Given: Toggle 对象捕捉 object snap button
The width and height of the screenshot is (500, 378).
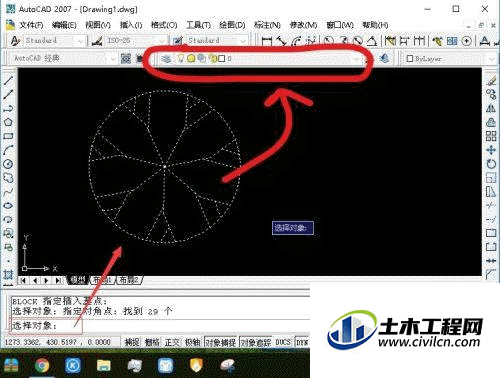Looking at the screenshot, I should (x=220, y=342).
